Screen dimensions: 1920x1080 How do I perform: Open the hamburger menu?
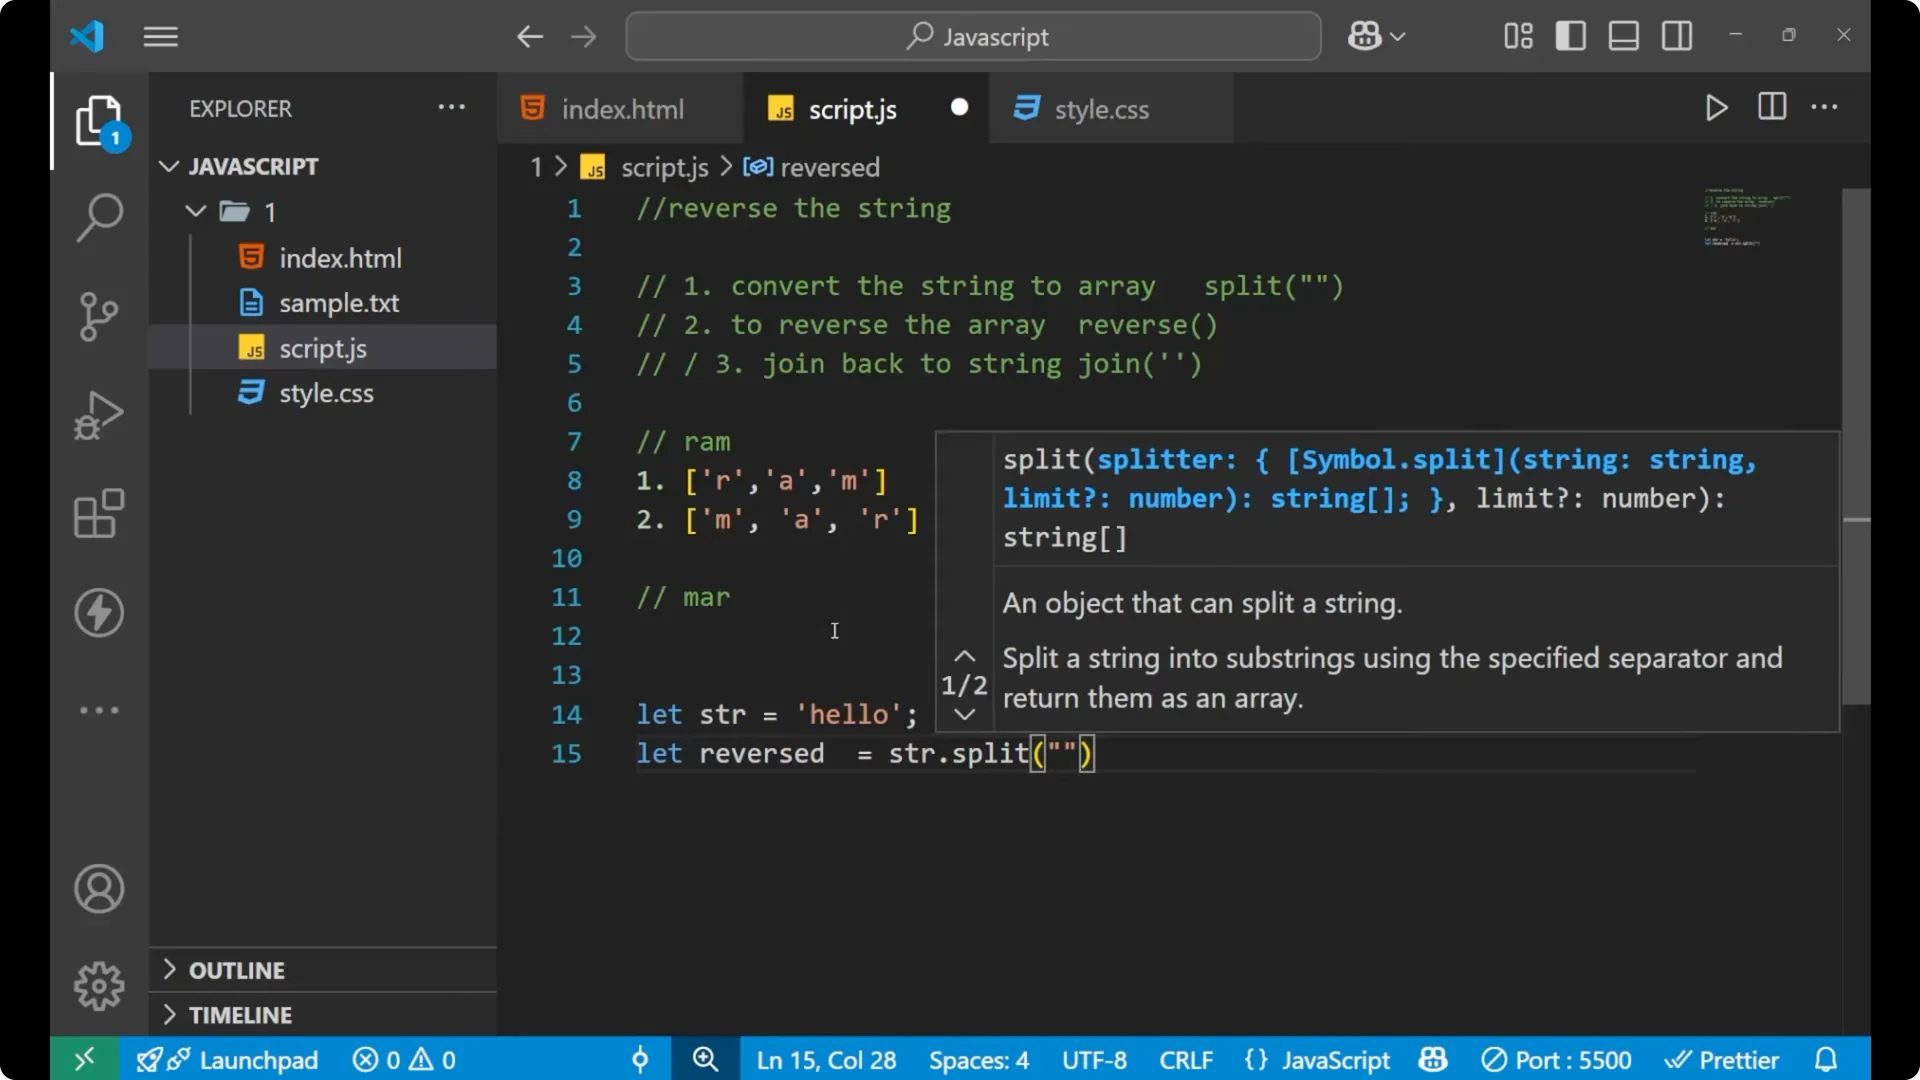(x=160, y=36)
